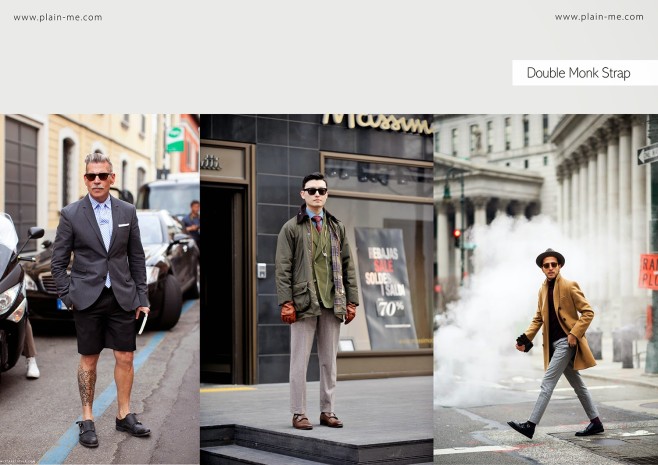Viewport: 658px width, 465px height.
Task: Click the top-left www.plain-me.com link
Action: 58,18
